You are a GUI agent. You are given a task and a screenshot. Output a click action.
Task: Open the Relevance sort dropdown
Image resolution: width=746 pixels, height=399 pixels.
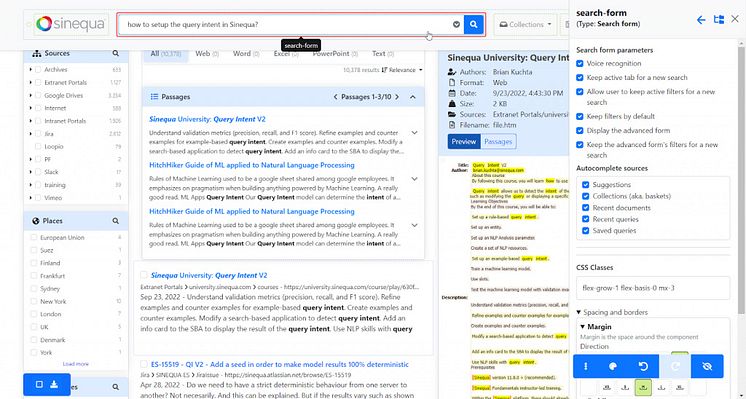[x=402, y=70]
